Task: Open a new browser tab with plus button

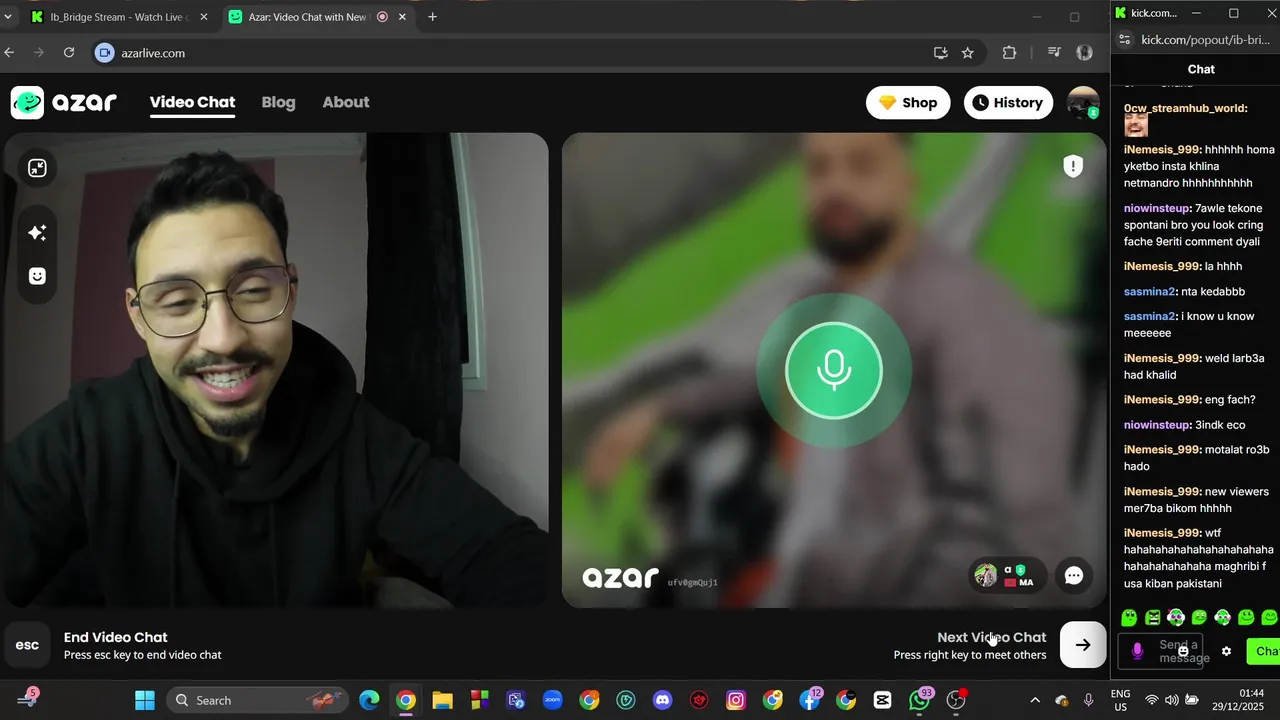Action: pyautogui.click(x=432, y=17)
